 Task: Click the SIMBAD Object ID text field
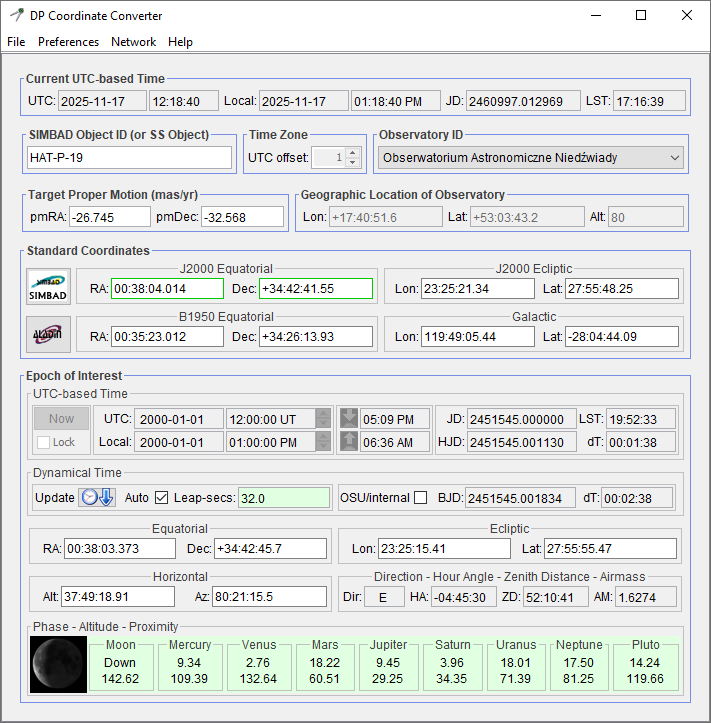(129, 158)
